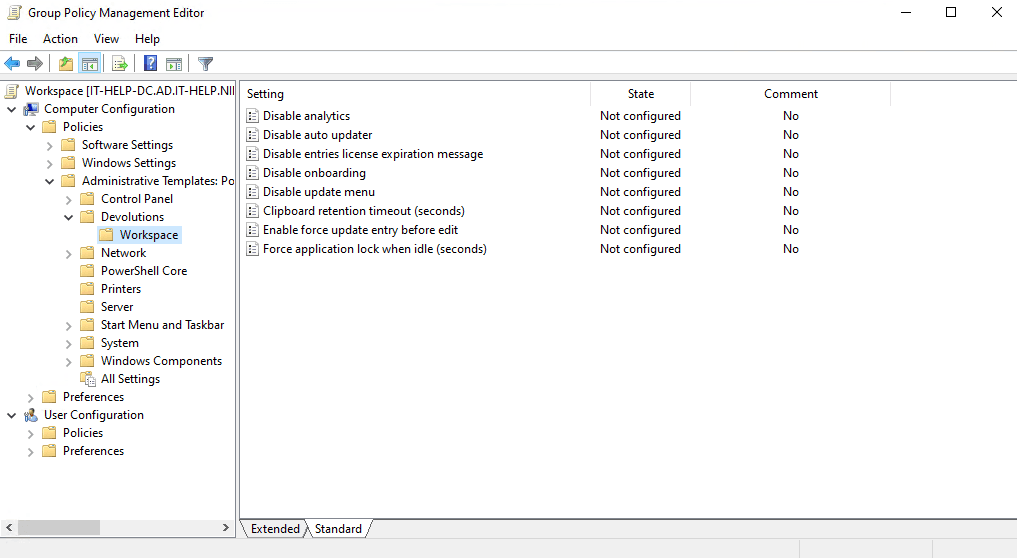This screenshot has height=558, width=1017.
Task: Go up one level with folder icon
Action: 66,64
